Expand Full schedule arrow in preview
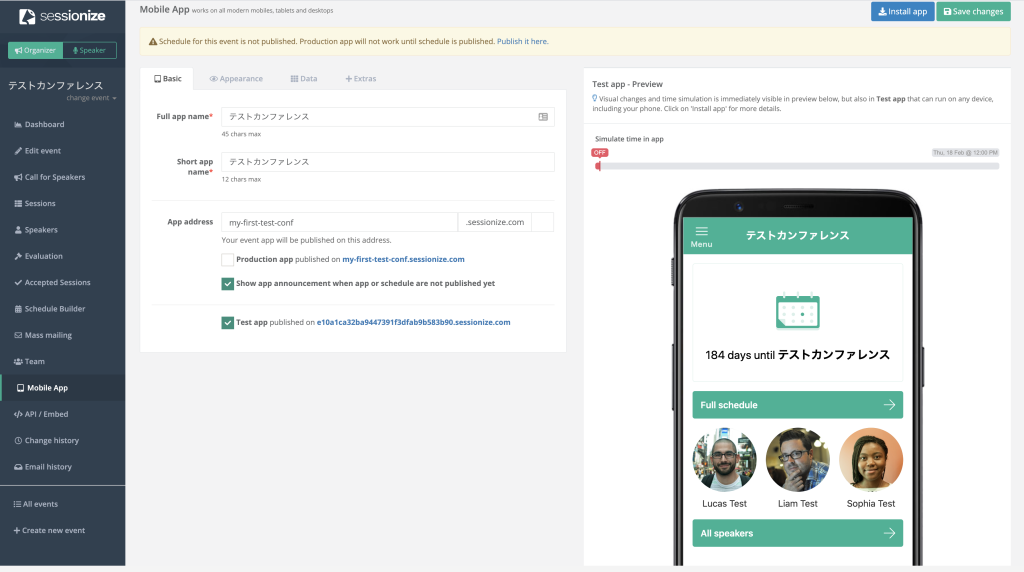This screenshot has width=1024, height=572. coord(889,405)
